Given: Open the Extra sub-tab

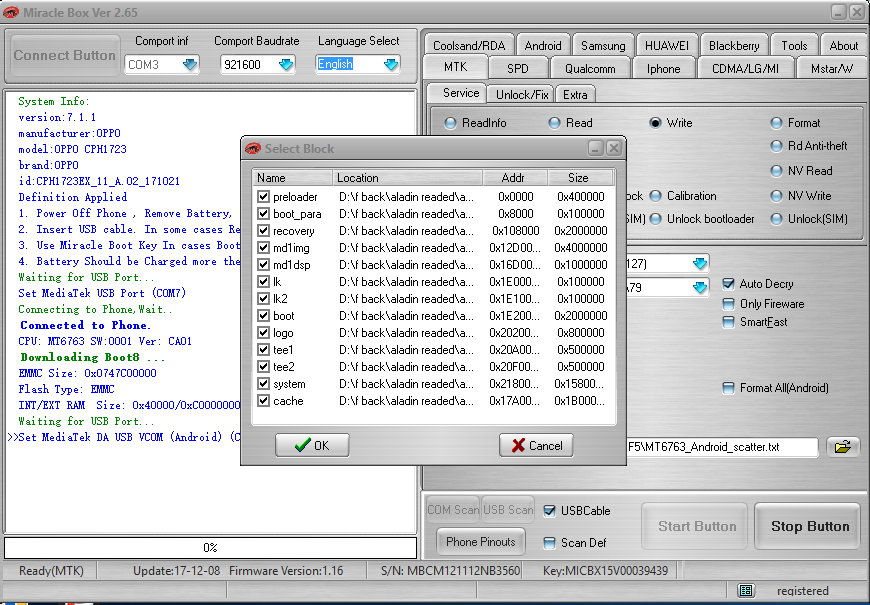Looking at the screenshot, I should 575,94.
